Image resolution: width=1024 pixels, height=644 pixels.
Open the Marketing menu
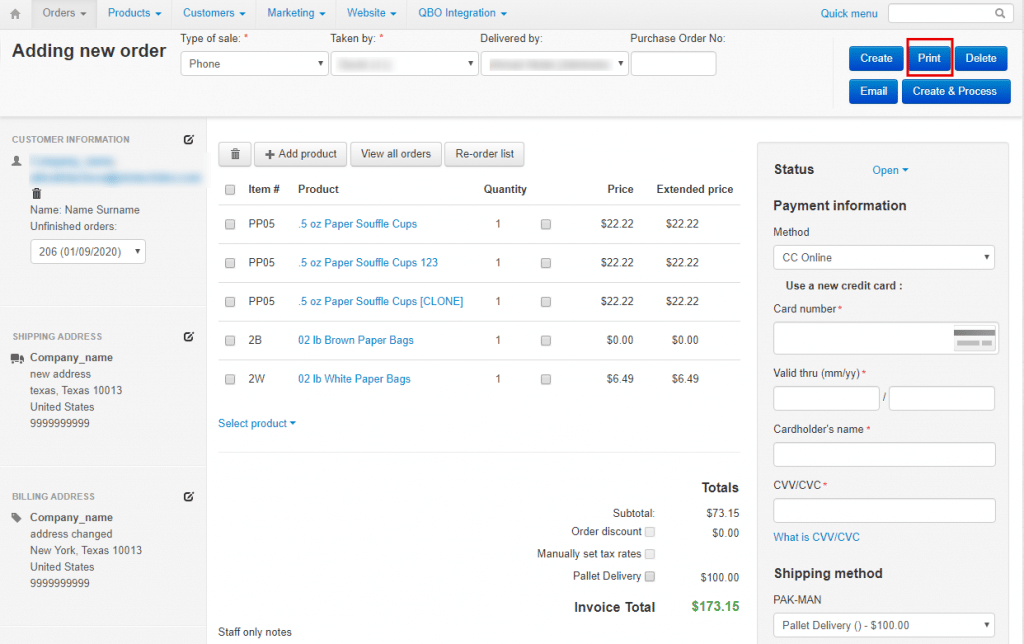tap(296, 13)
